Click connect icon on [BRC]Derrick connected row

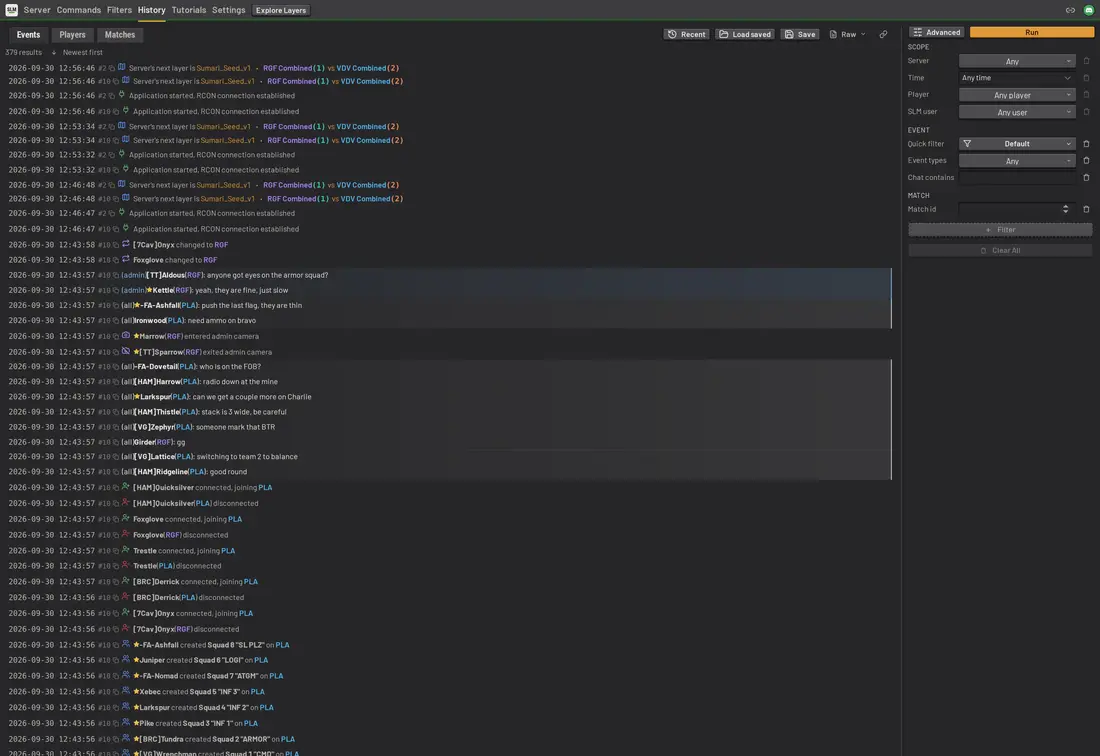point(126,580)
